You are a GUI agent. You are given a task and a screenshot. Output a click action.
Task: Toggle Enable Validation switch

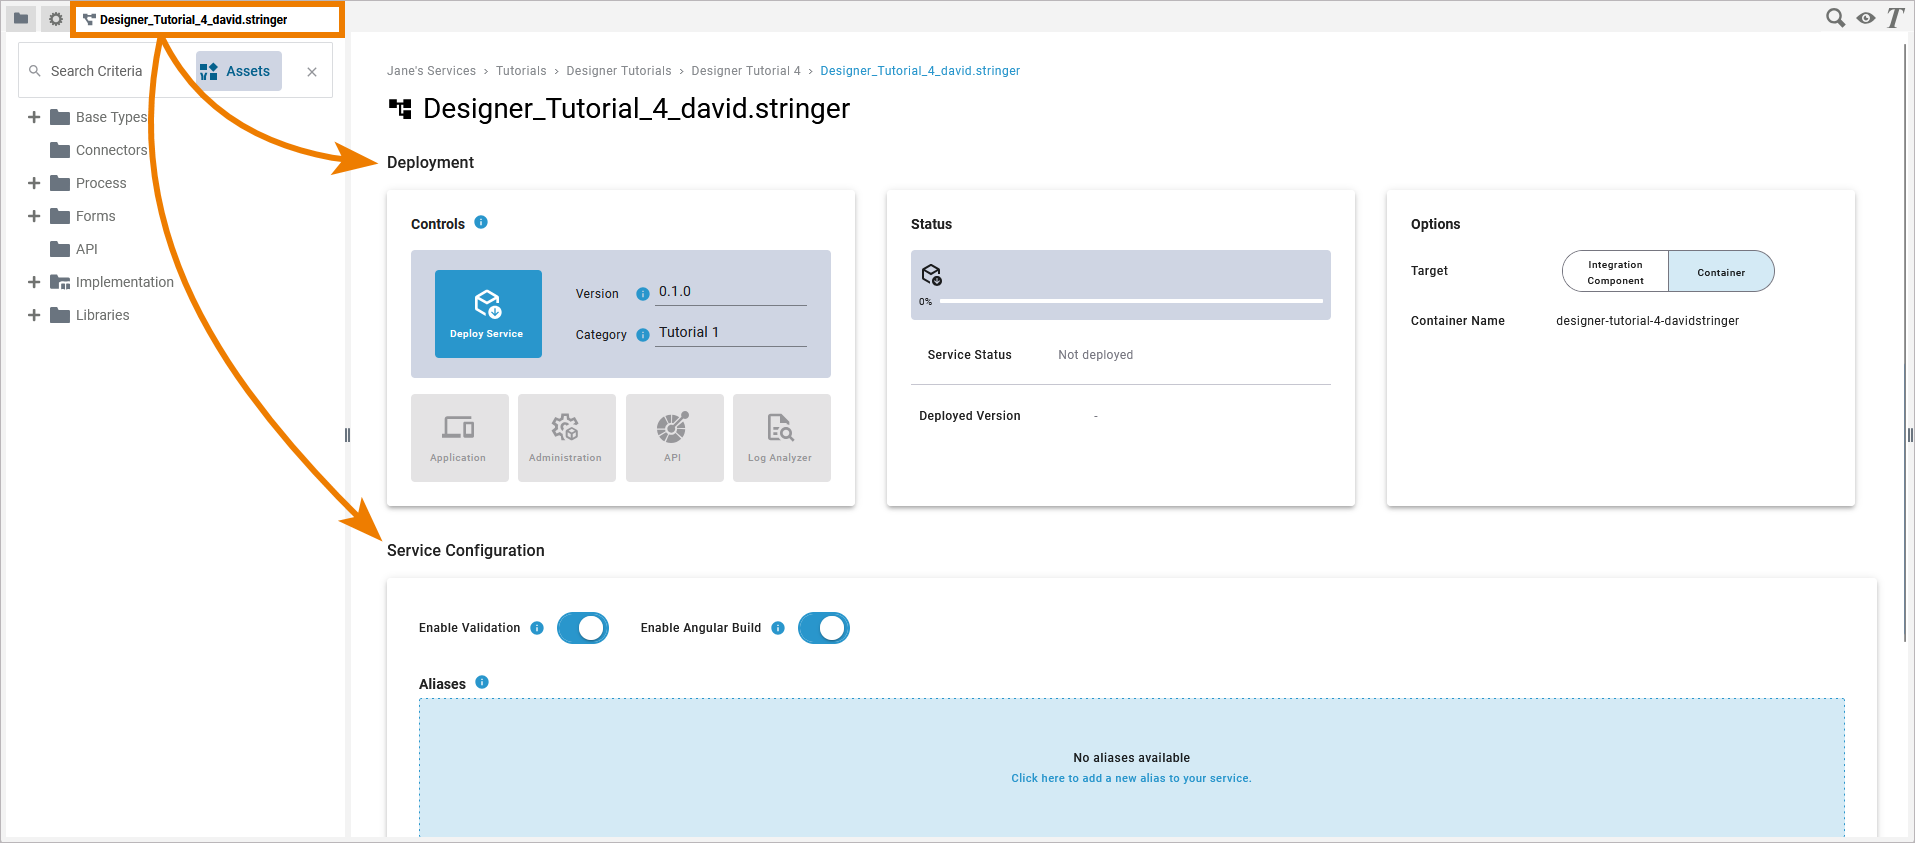click(583, 628)
